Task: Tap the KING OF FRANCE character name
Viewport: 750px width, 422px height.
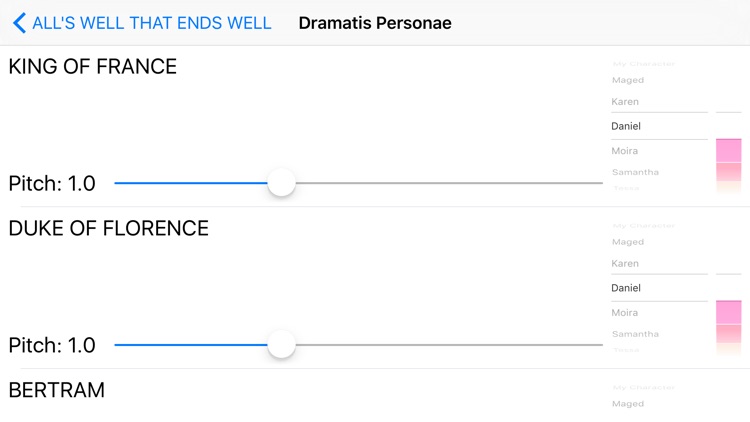Action: click(x=93, y=67)
